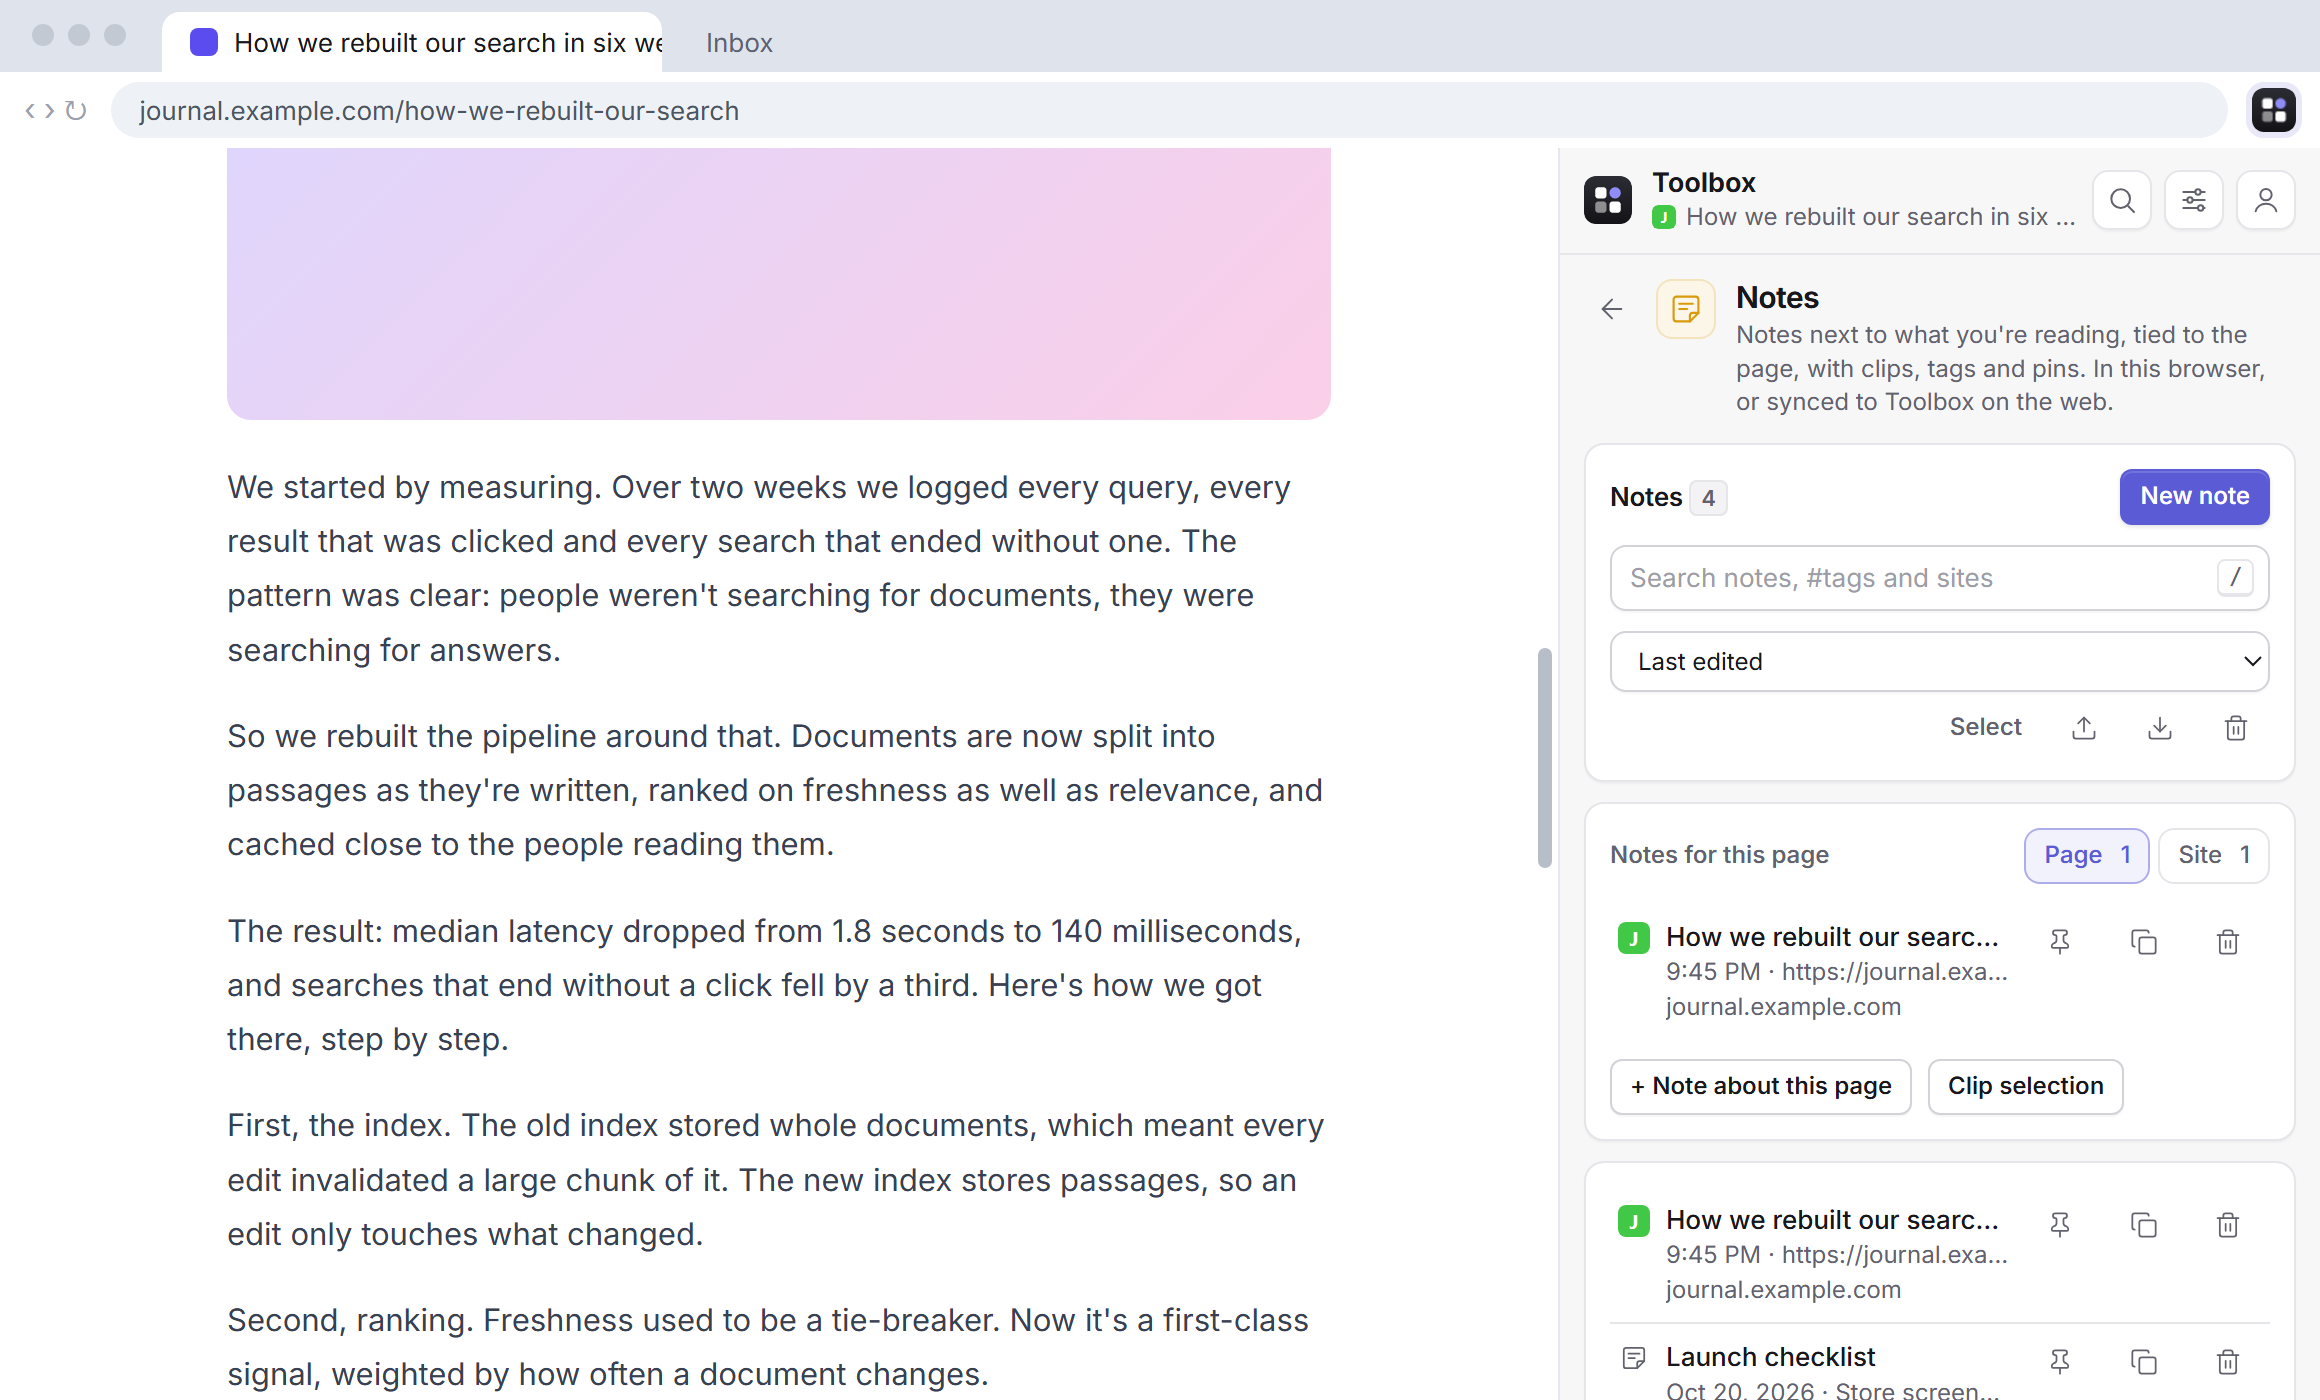Click the Toolbox logo in the sidebar header
Screen dimensions: 2320x1400
tap(1607, 200)
